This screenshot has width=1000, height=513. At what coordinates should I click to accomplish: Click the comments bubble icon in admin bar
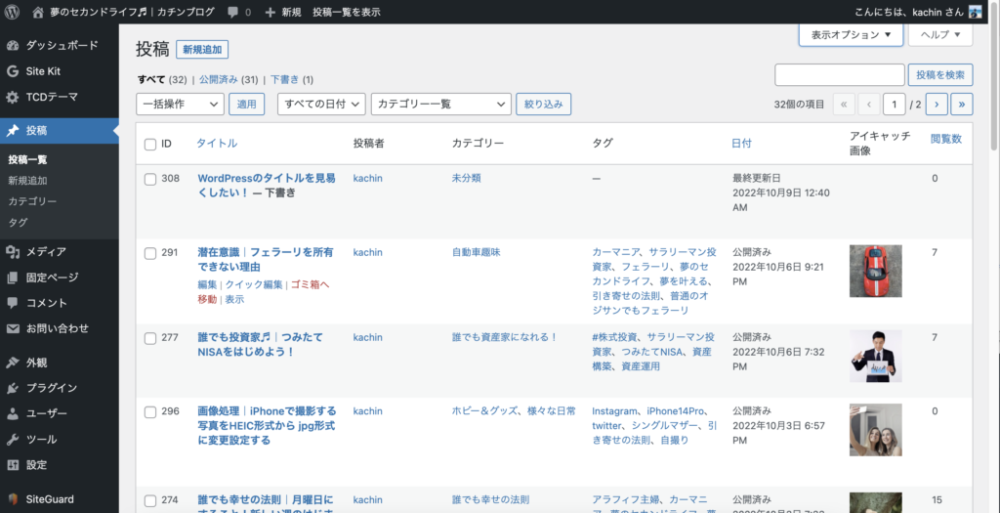tap(233, 12)
